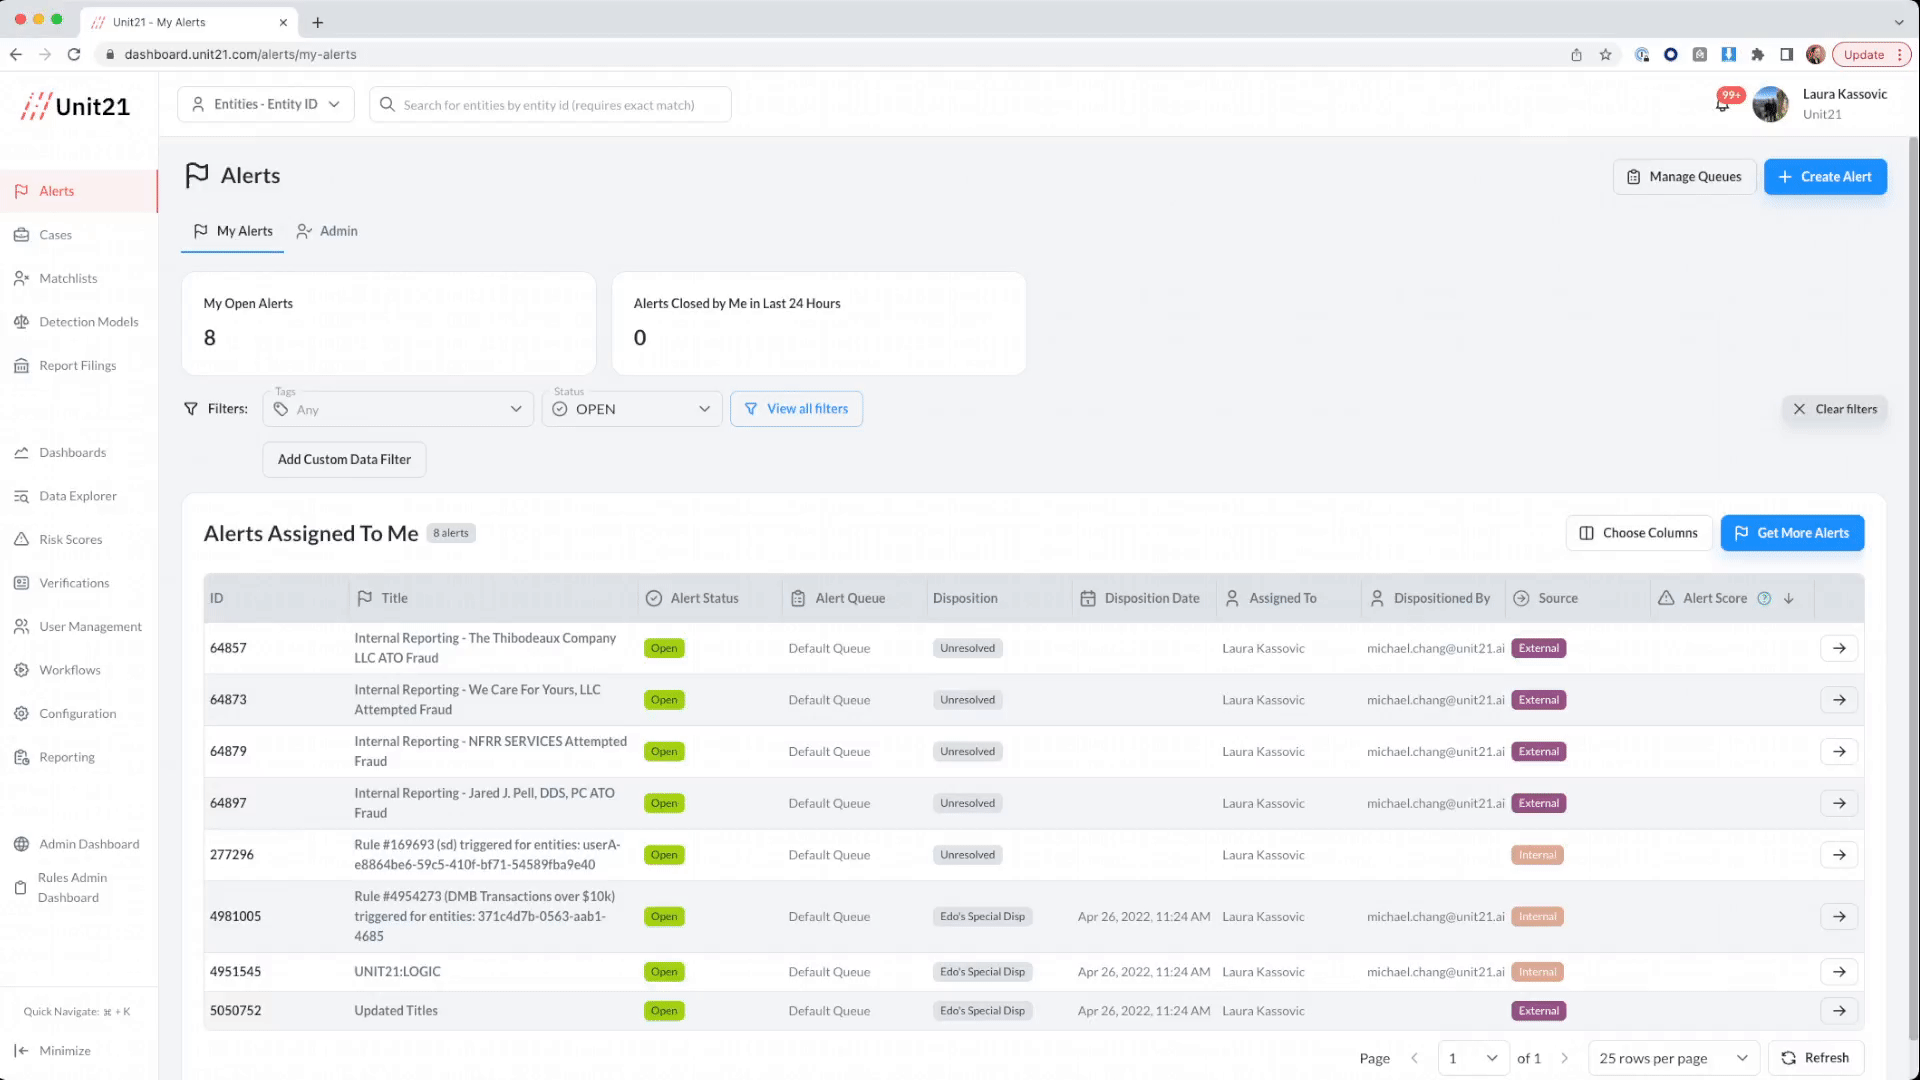Navigate to Report Filings

click(77, 366)
